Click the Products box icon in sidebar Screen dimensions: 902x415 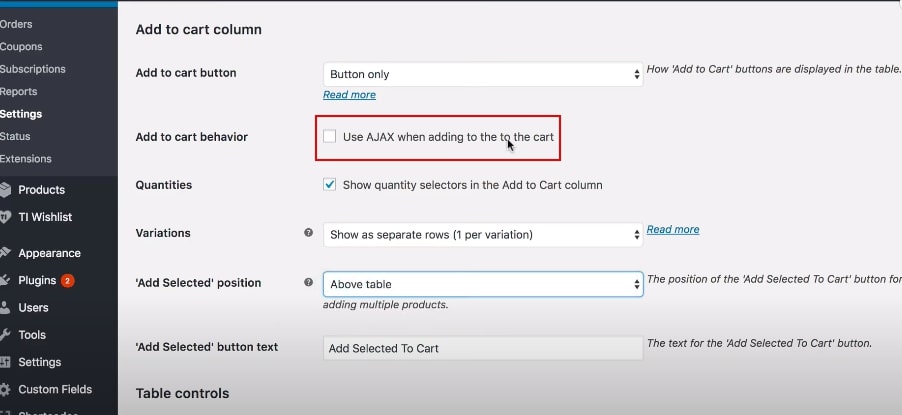6,190
